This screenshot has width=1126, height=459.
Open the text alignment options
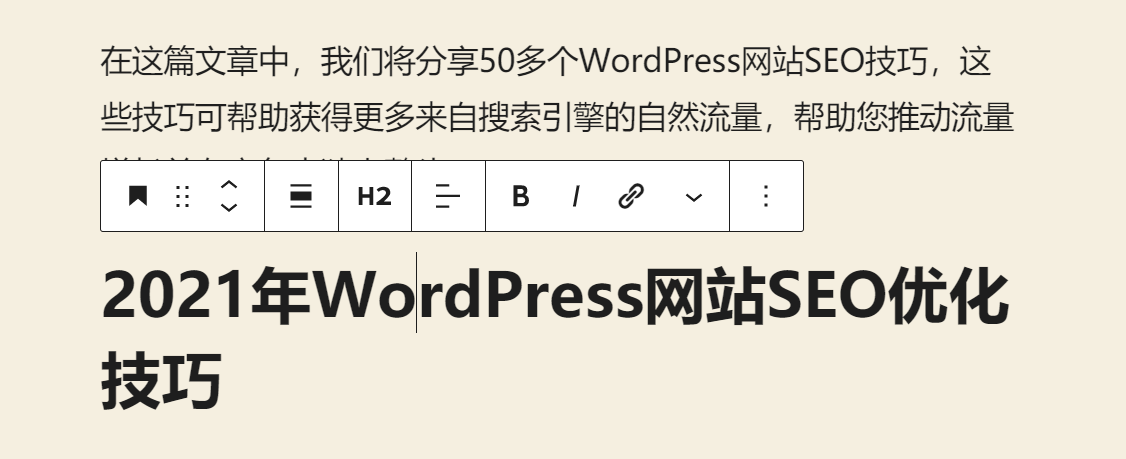(x=448, y=196)
